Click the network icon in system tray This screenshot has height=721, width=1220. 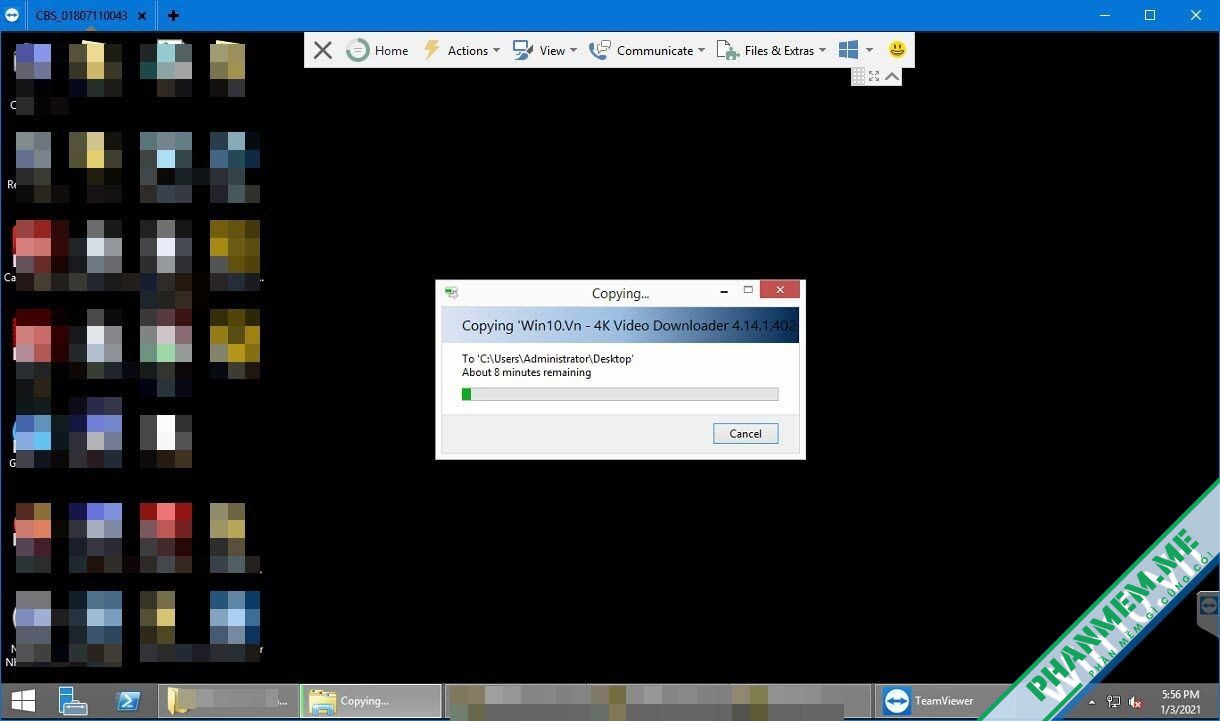[1114, 701]
